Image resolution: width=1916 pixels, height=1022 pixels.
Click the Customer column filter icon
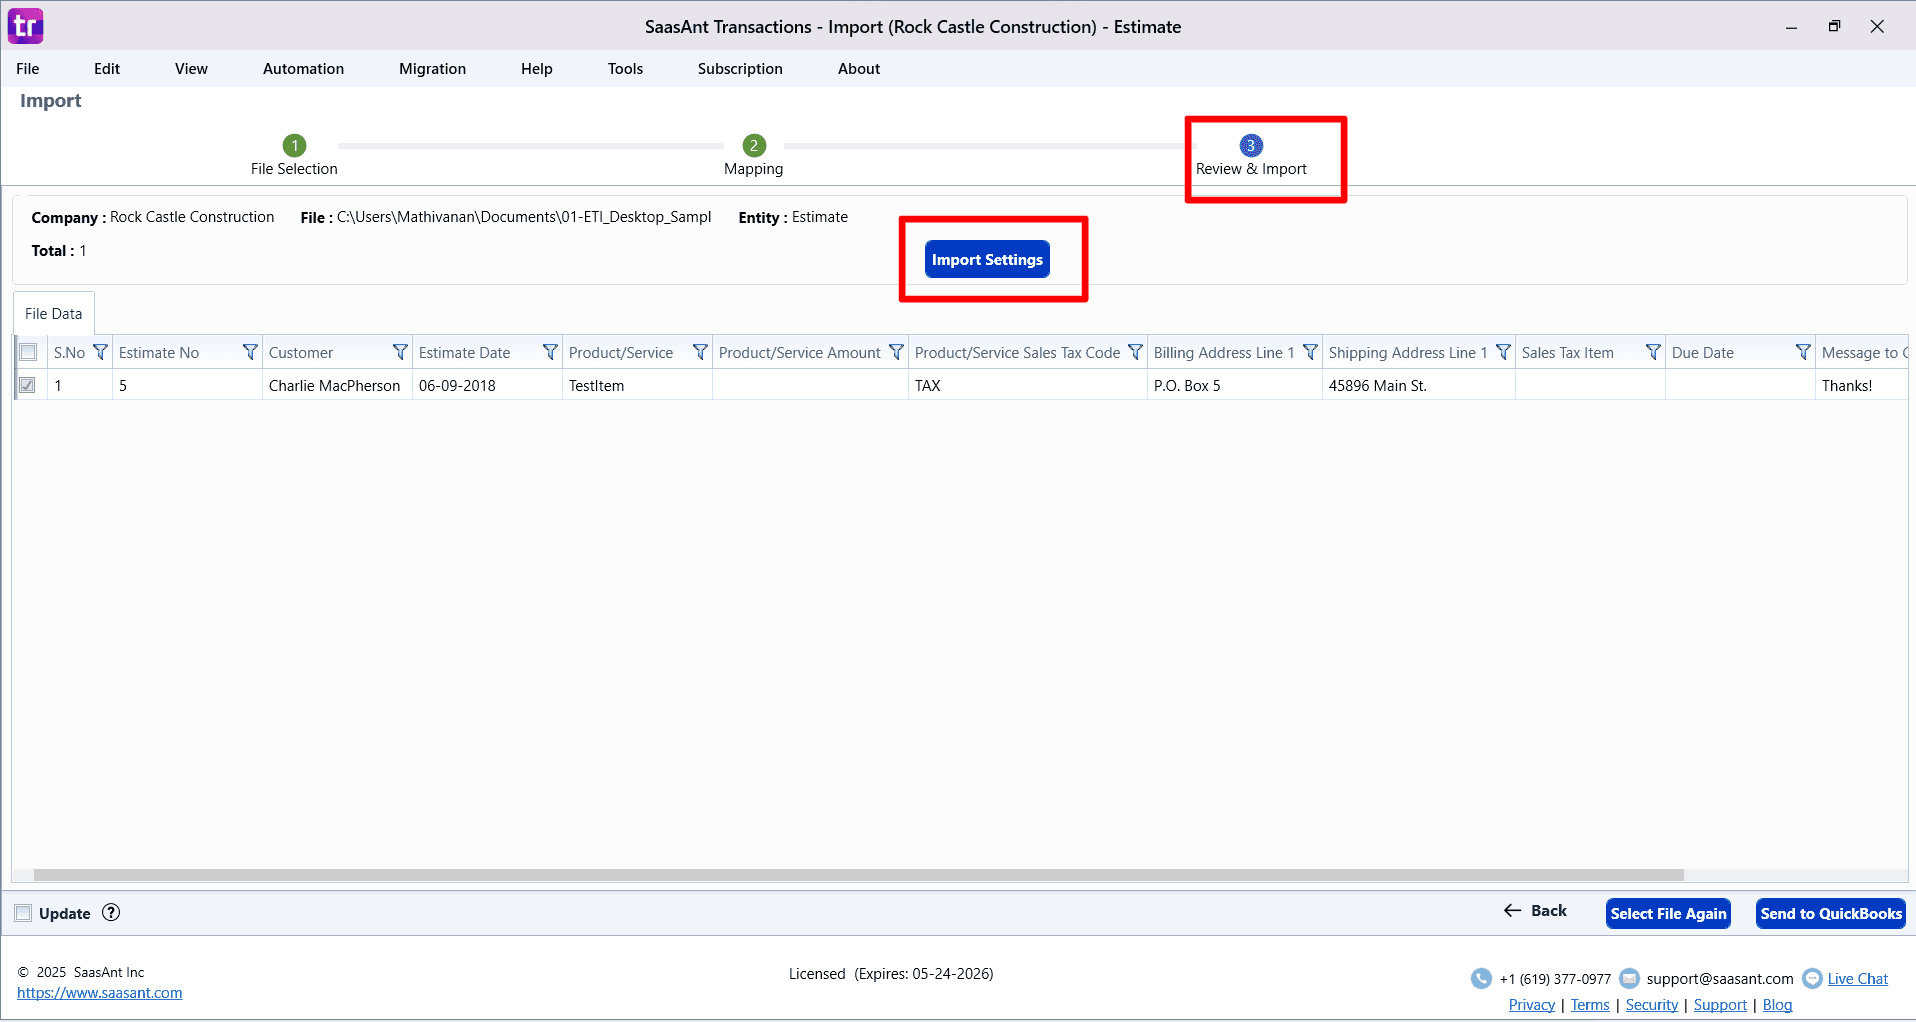(x=400, y=352)
